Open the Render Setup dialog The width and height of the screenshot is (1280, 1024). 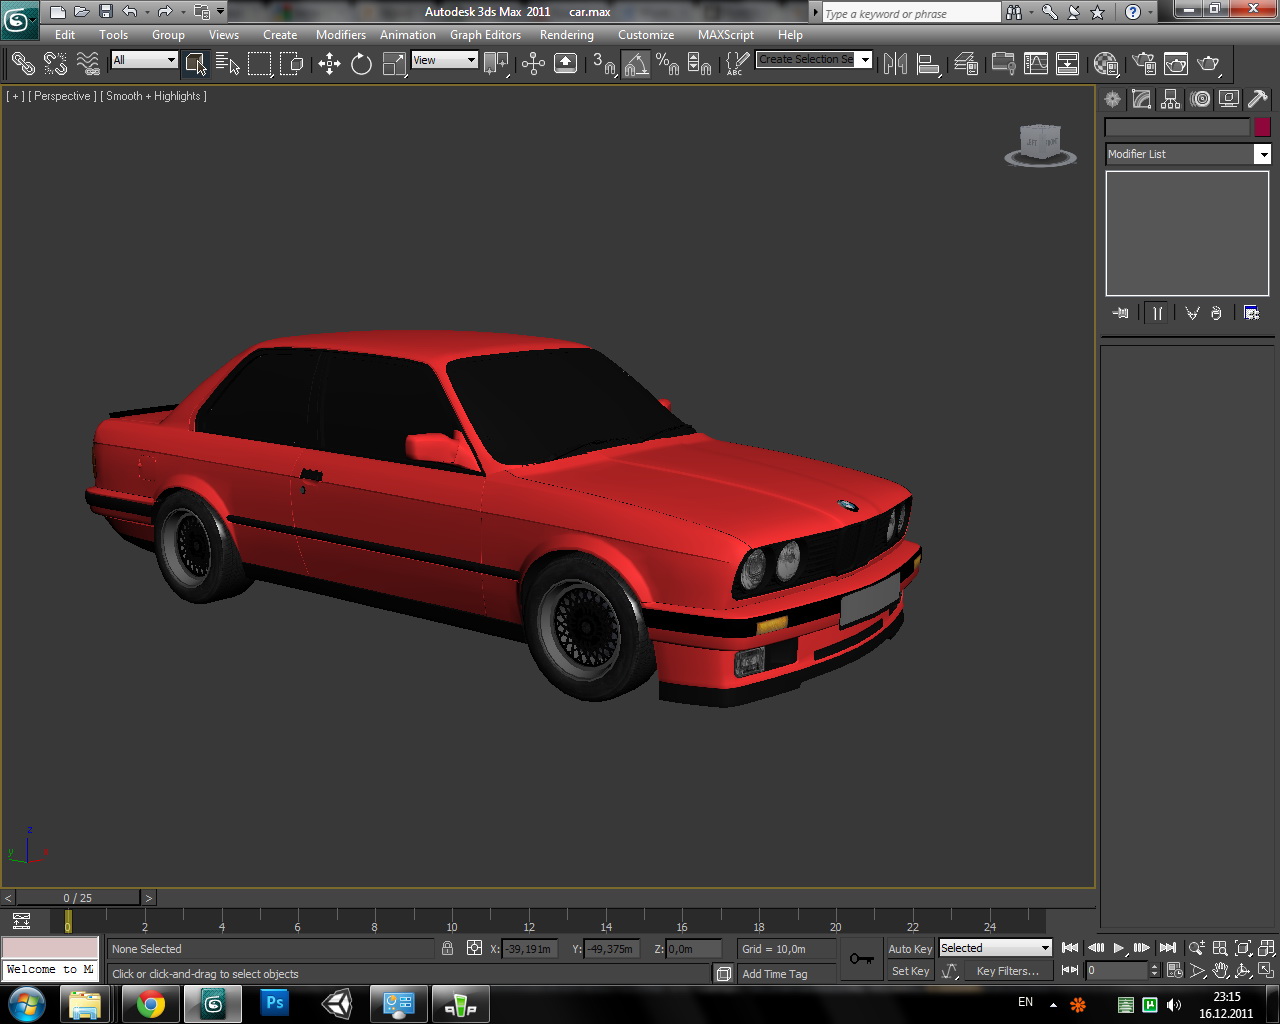(x=1144, y=64)
